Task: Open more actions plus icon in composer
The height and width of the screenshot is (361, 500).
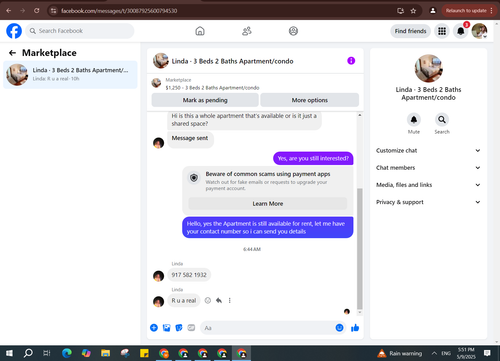Action: click(x=154, y=328)
